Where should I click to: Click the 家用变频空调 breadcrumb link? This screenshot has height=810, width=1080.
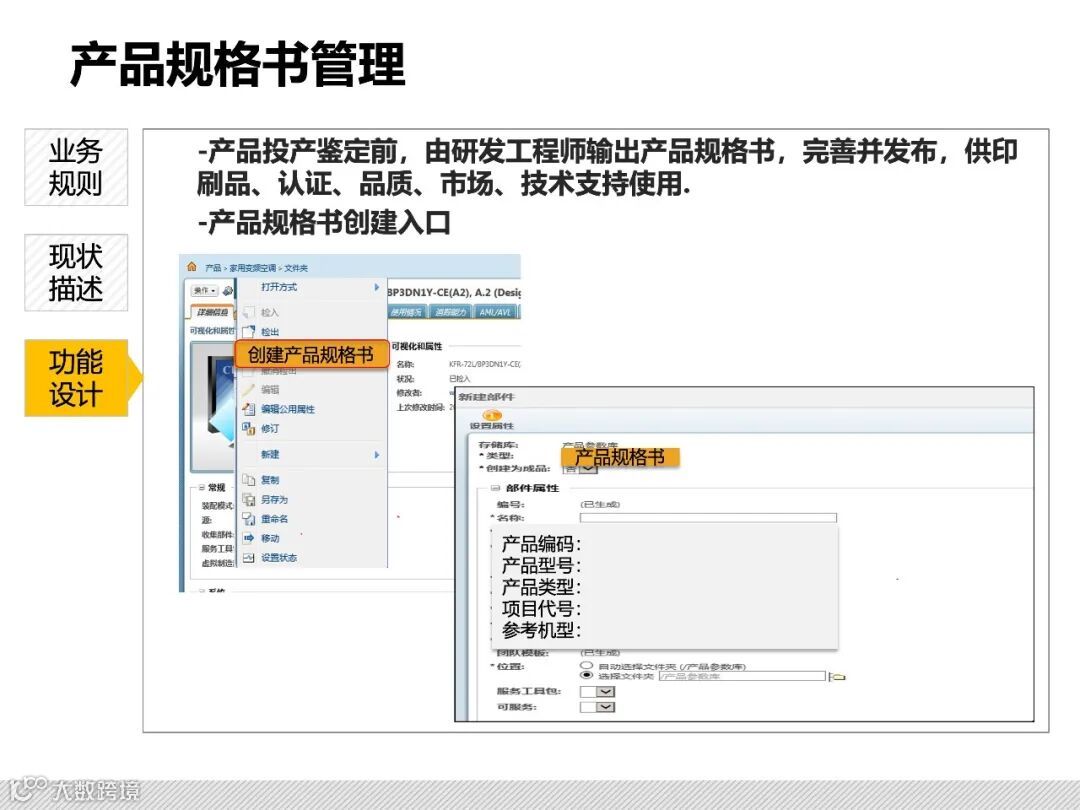tap(252, 268)
